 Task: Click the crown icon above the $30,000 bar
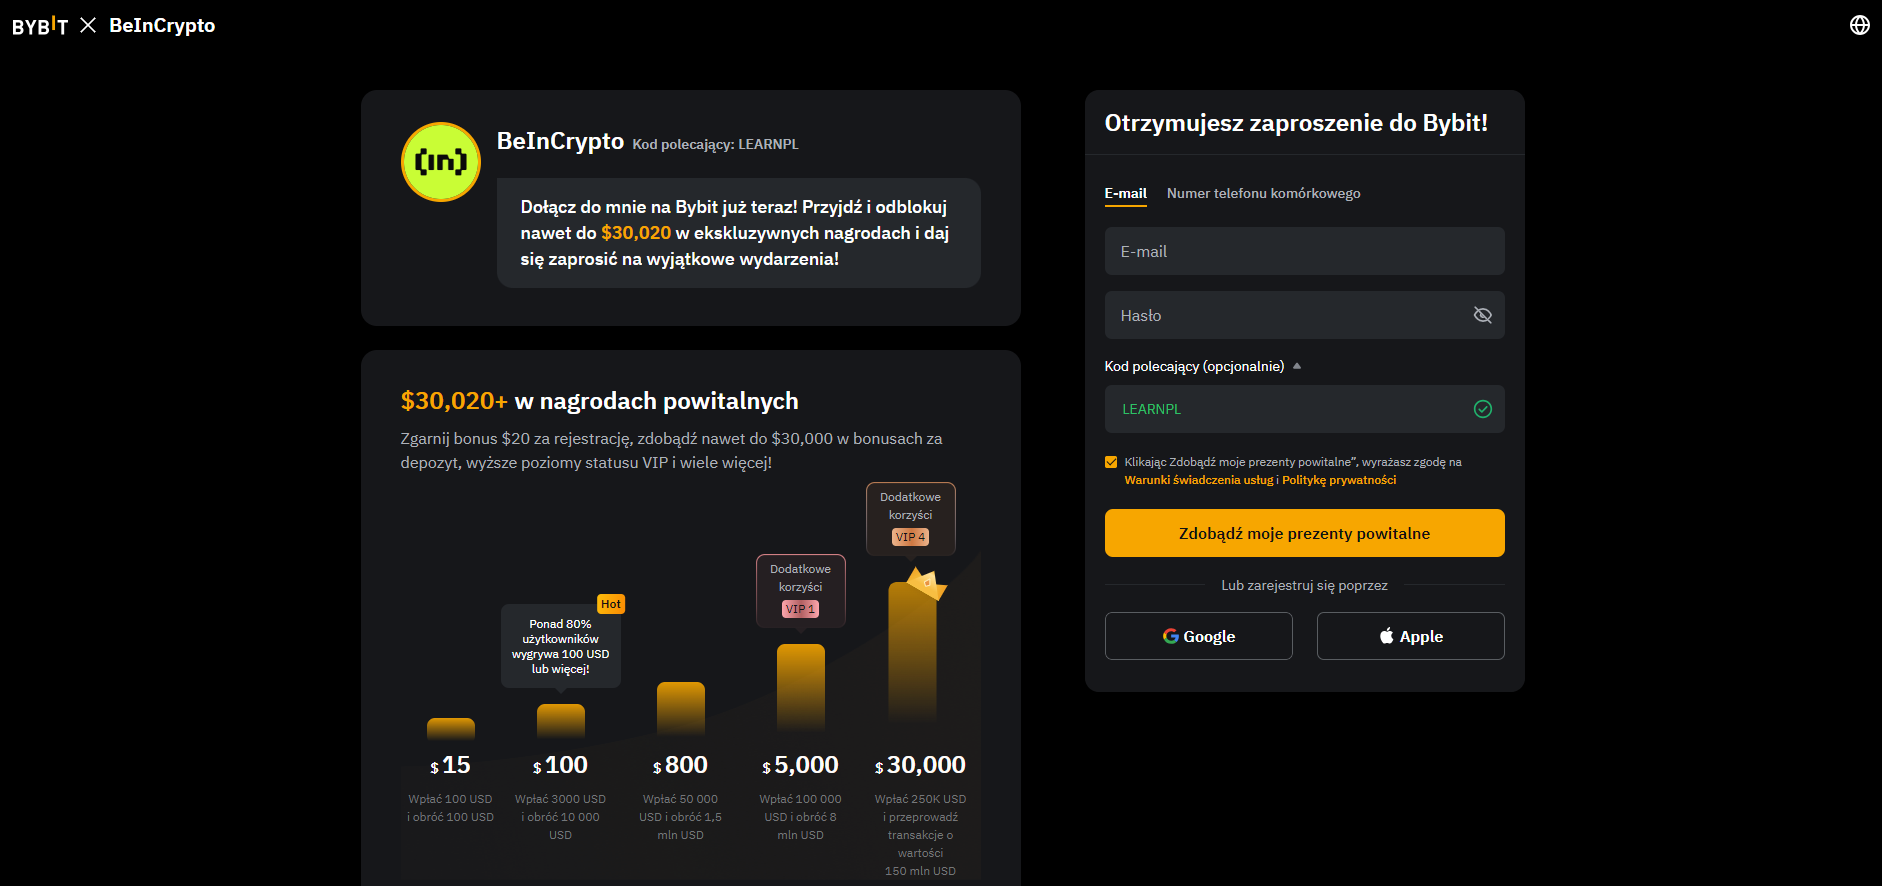click(x=926, y=582)
